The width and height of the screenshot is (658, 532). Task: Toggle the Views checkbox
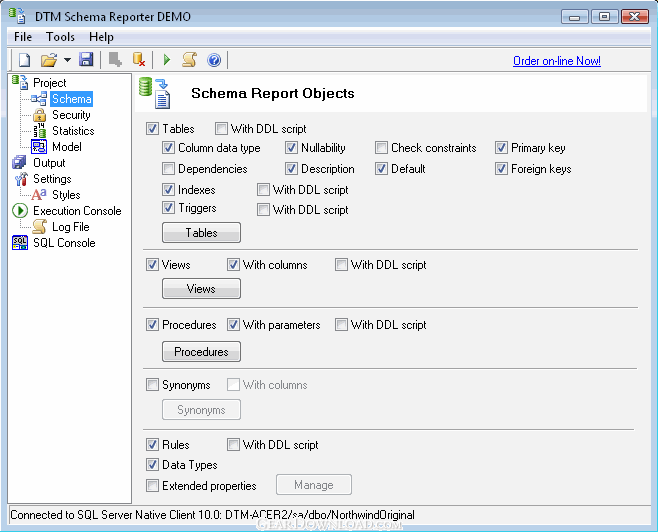(x=152, y=265)
